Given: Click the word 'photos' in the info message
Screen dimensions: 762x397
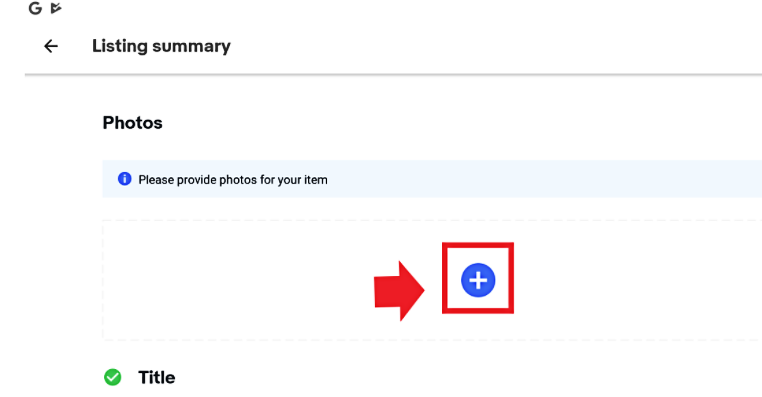Looking at the screenshot, I should click(238, 180).
